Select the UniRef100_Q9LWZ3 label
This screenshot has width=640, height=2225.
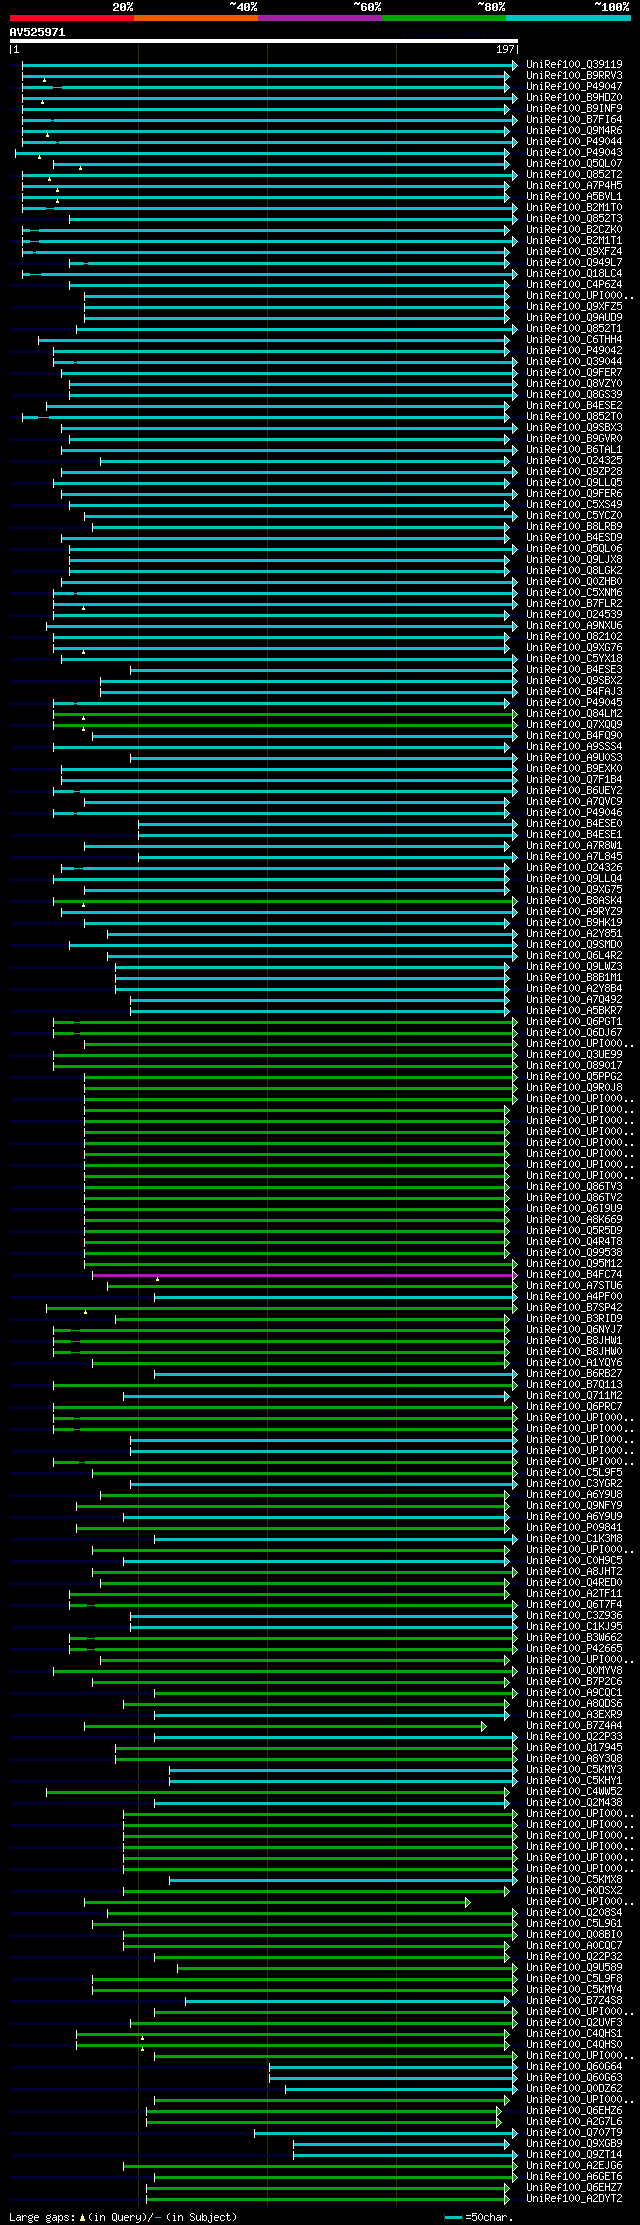click(574, 967)
